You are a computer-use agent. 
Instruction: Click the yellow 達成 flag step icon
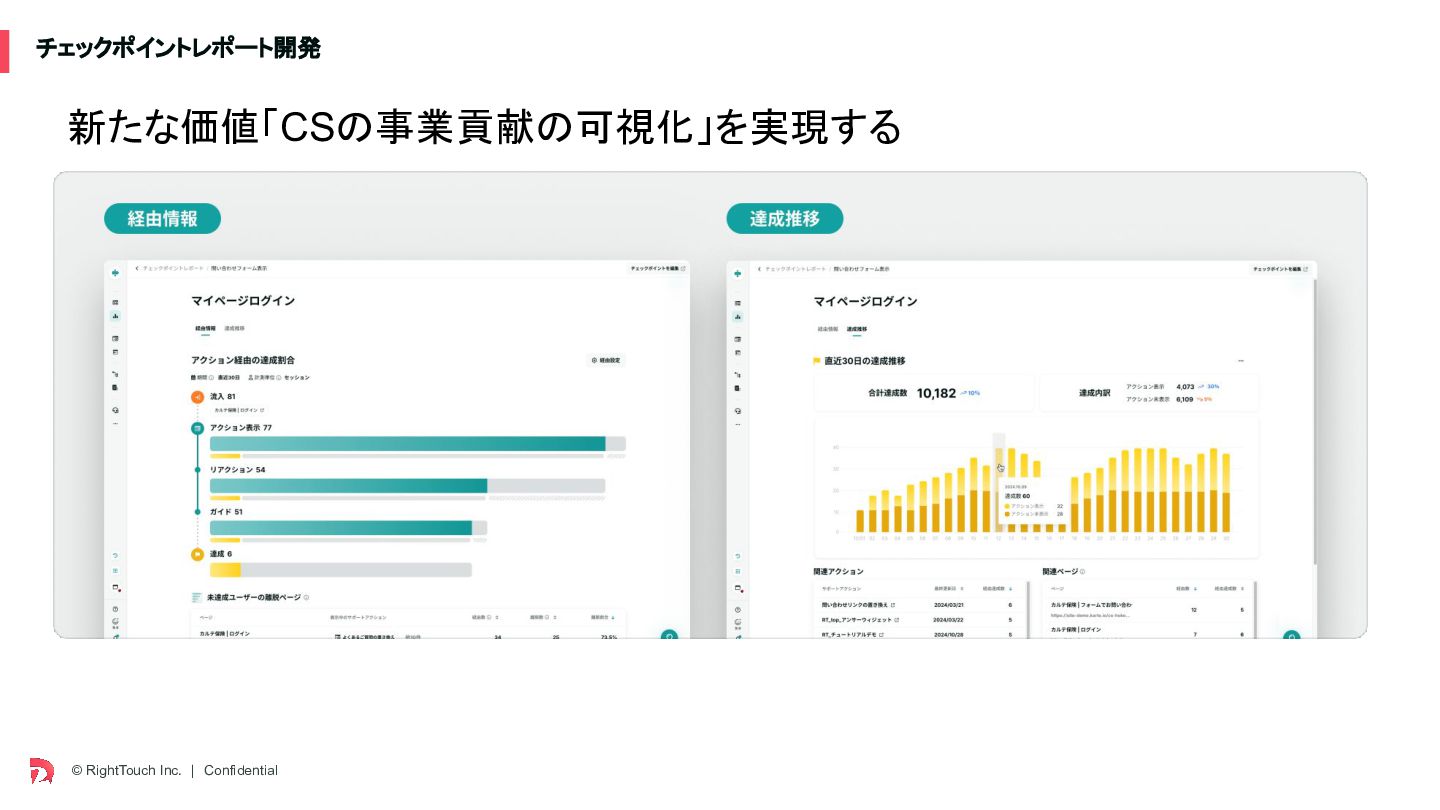coord(198,554)
